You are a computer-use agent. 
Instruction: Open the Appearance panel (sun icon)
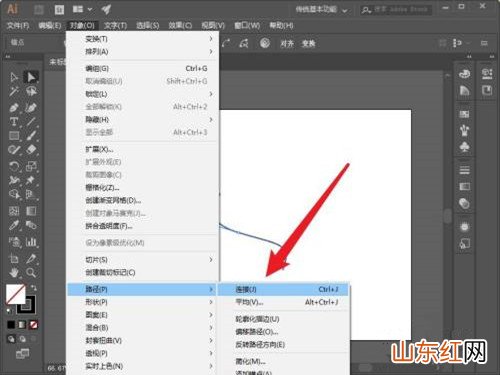(x=464, y=227)
